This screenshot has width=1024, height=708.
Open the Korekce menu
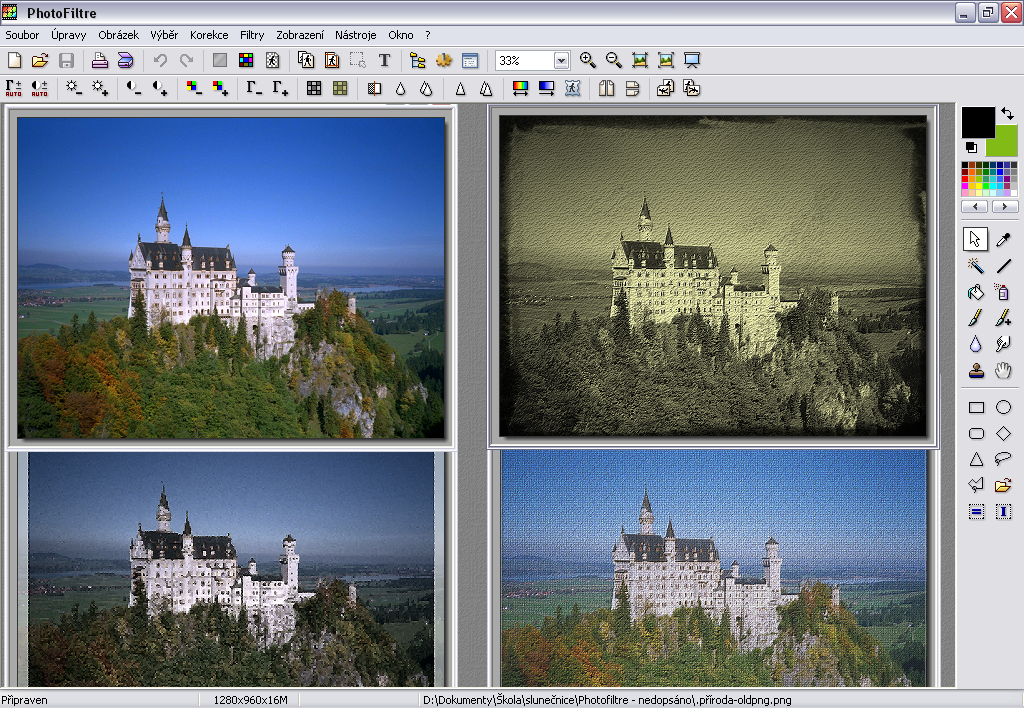click(209, 35)
